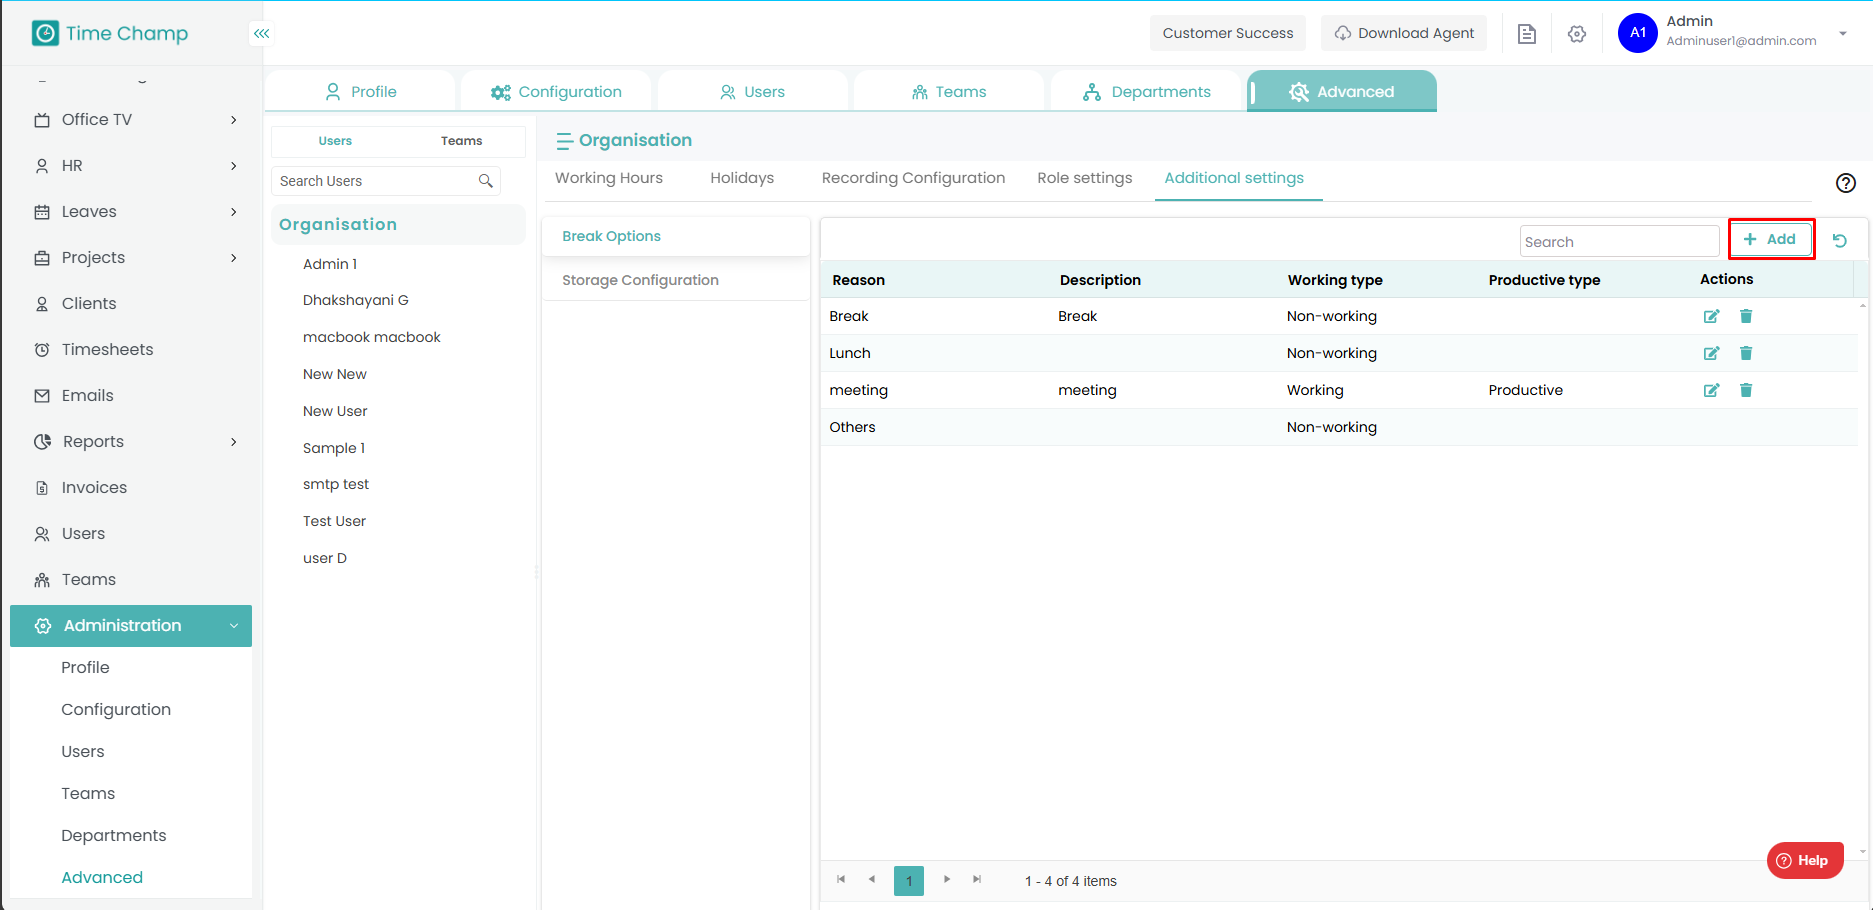Open the help question mark icon
Image resolution: width=1873 pixels, height=910 pixels.
(x=1845, y=183)
